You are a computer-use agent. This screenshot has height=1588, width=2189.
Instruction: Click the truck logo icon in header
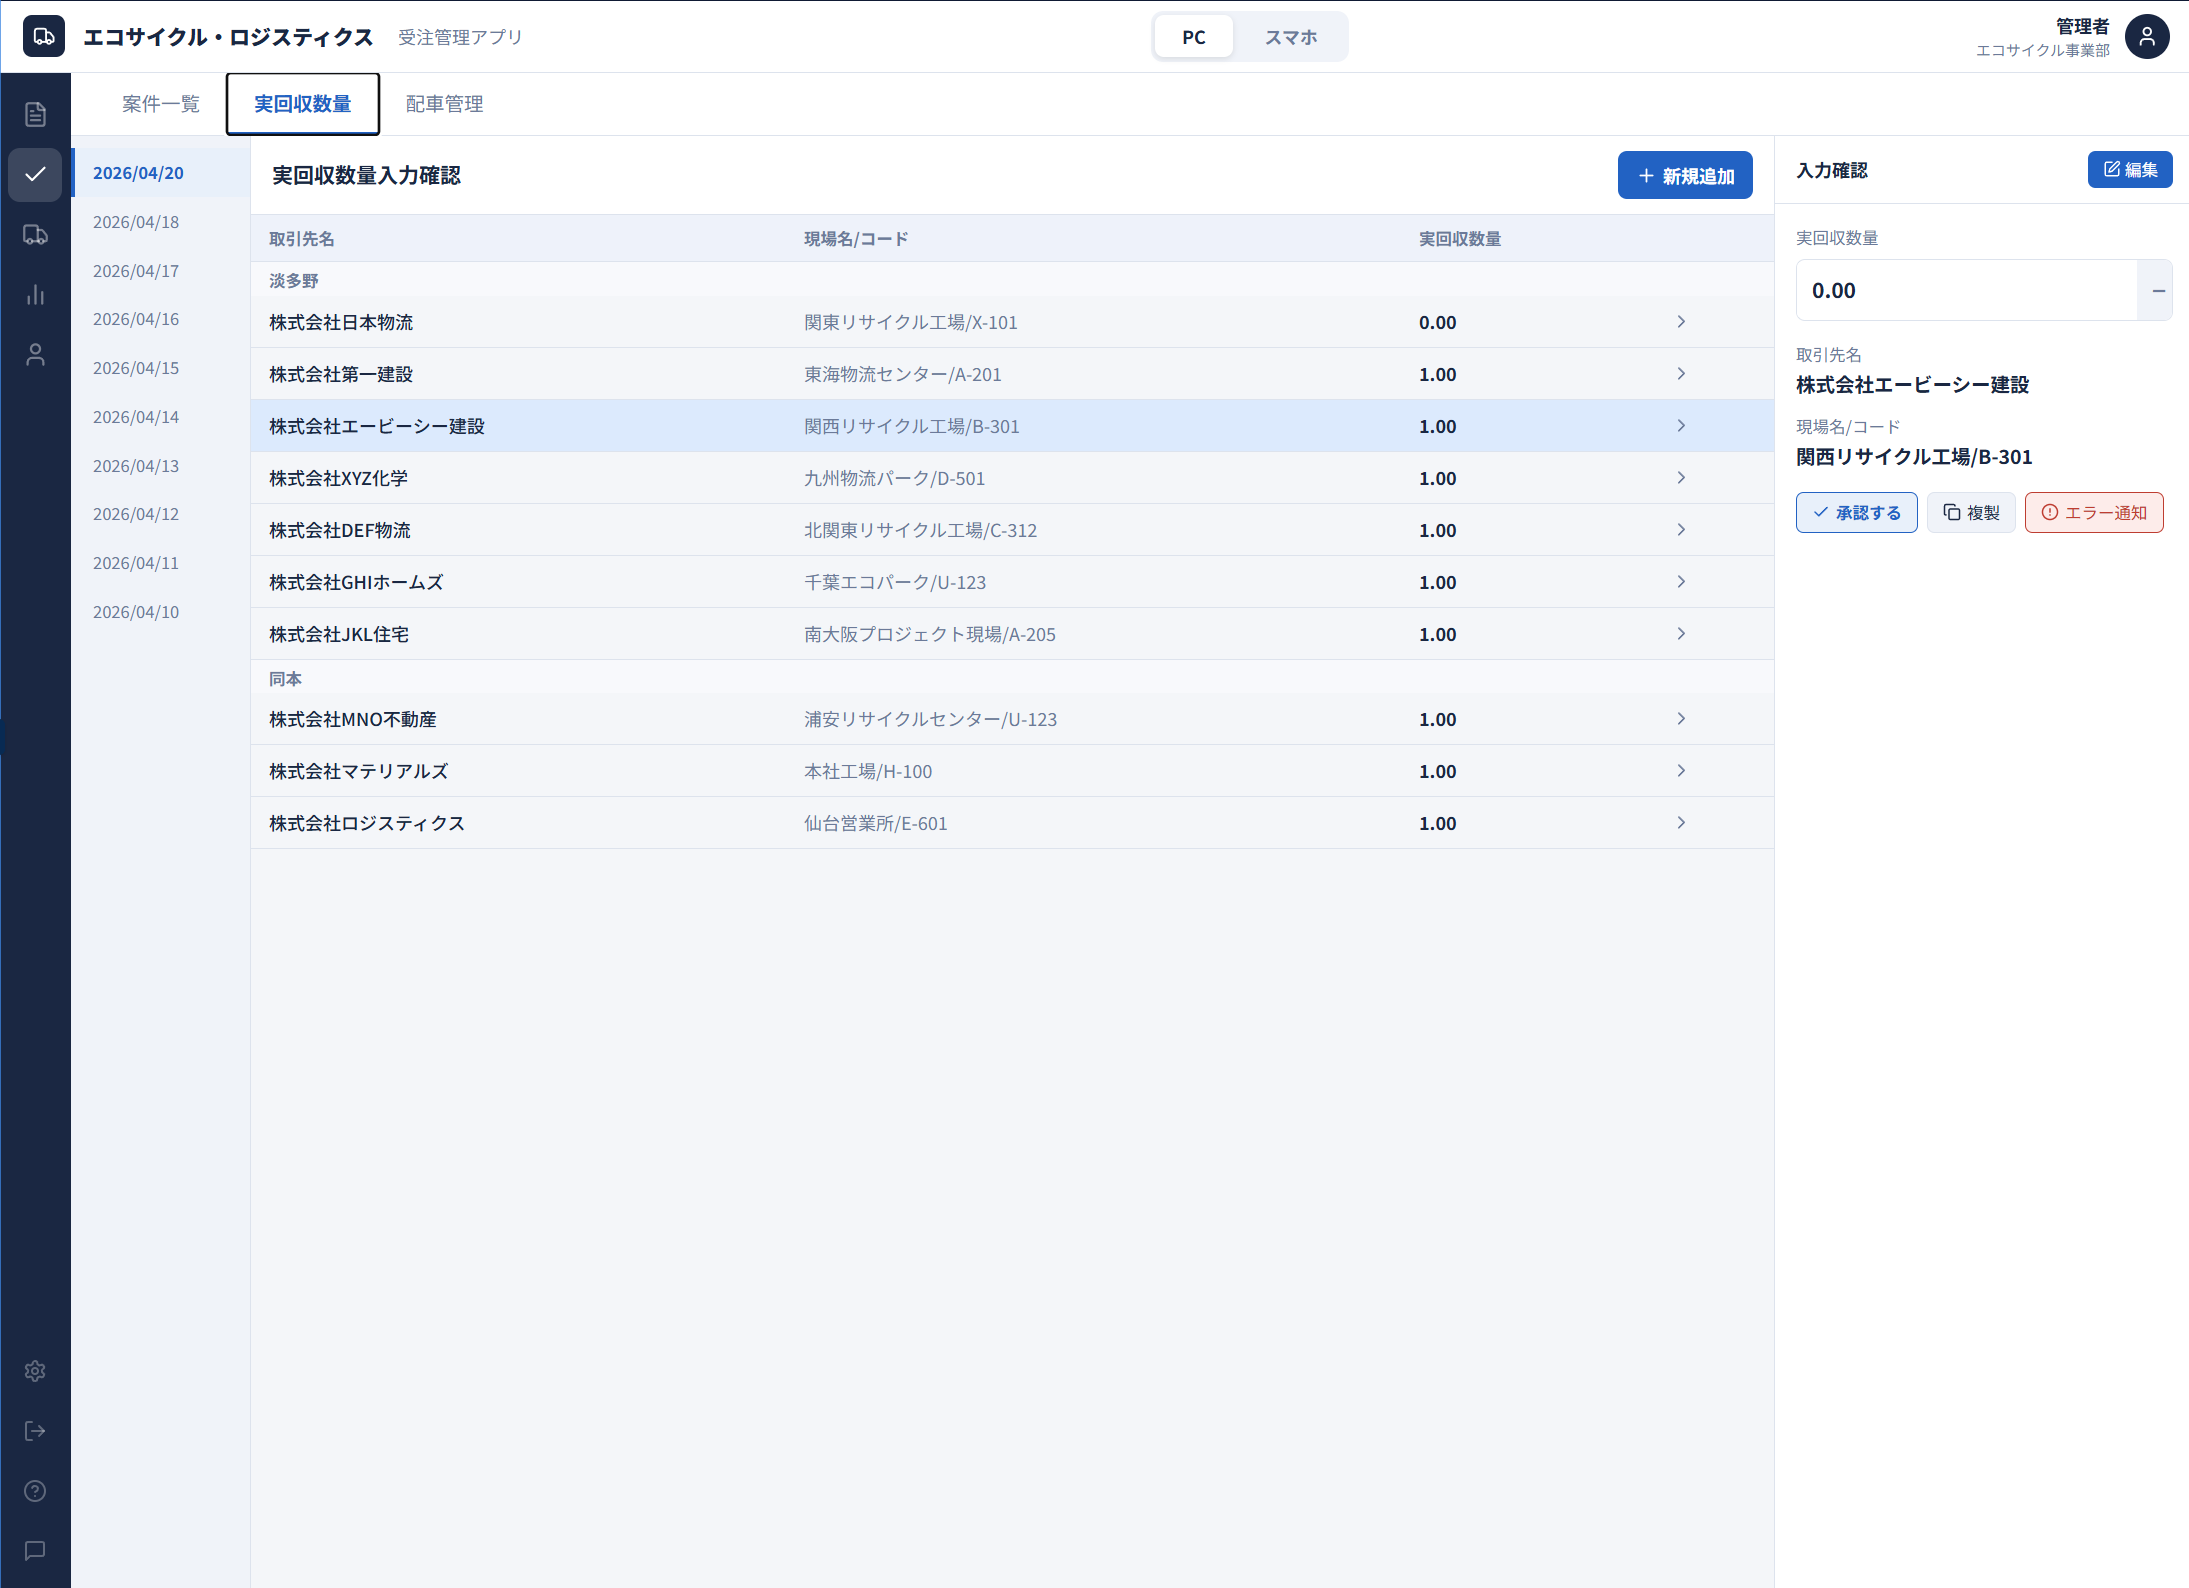(x=44, y=36)
